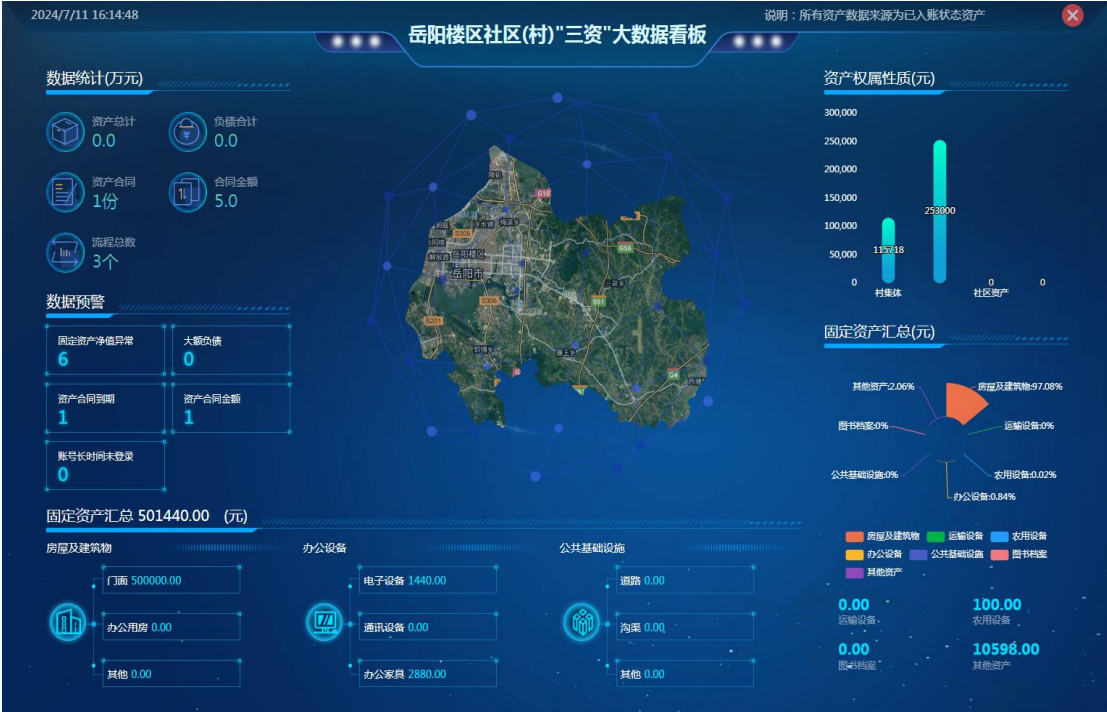Open the 固定资产净值异常 warning card

click(x=105, y=350)
